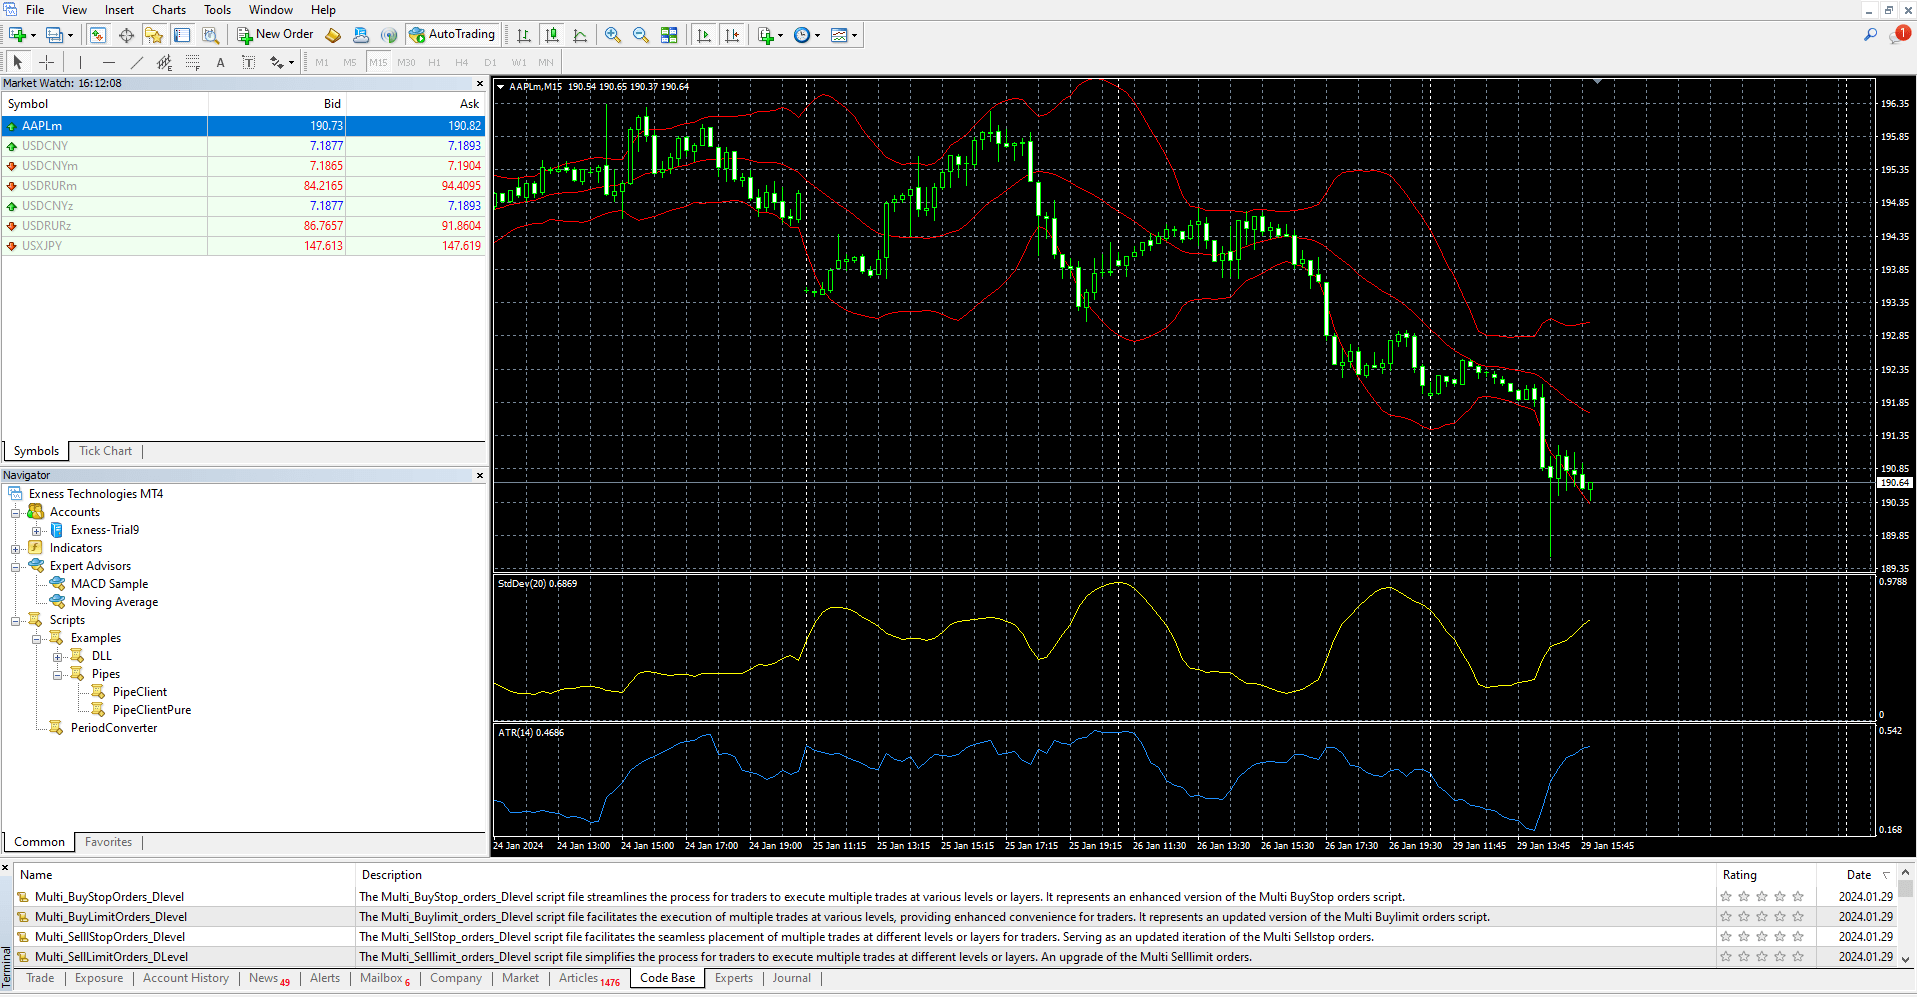Image resolution: width=1917 pixels, height=997 pixels.
Task: Enable chart shift
Action: (x=732, y=35)
